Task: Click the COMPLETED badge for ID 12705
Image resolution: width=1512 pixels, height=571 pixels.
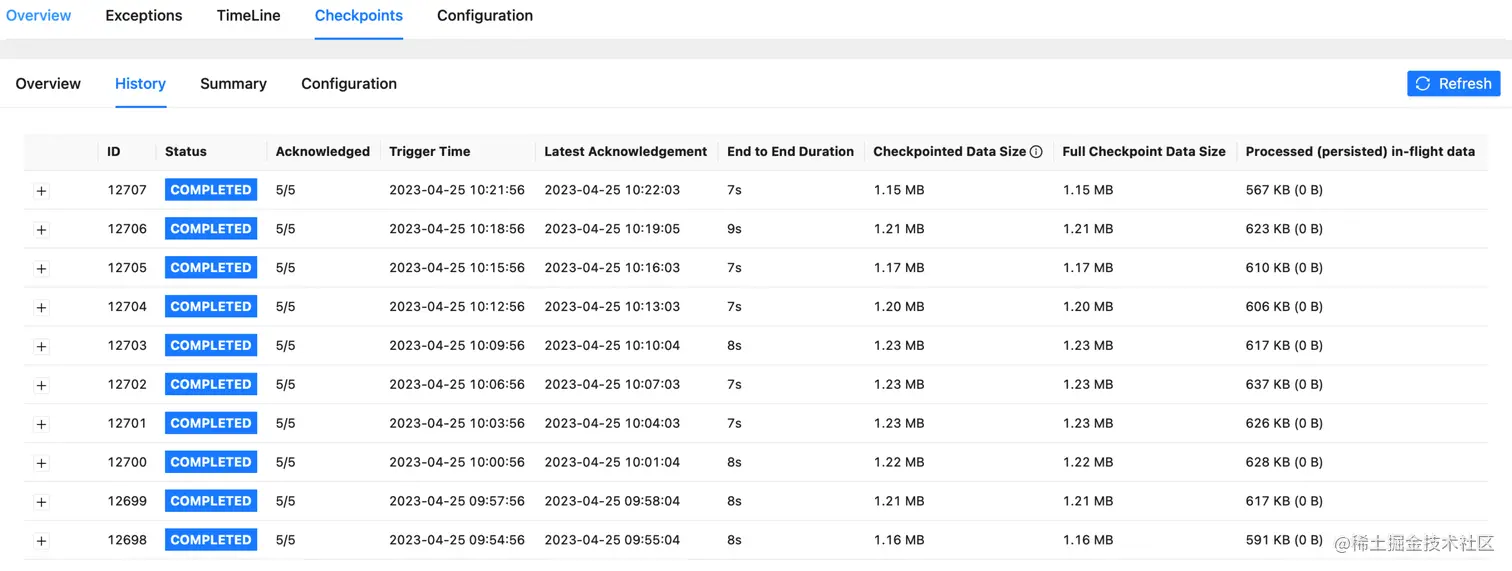Action: click(211, 268)
